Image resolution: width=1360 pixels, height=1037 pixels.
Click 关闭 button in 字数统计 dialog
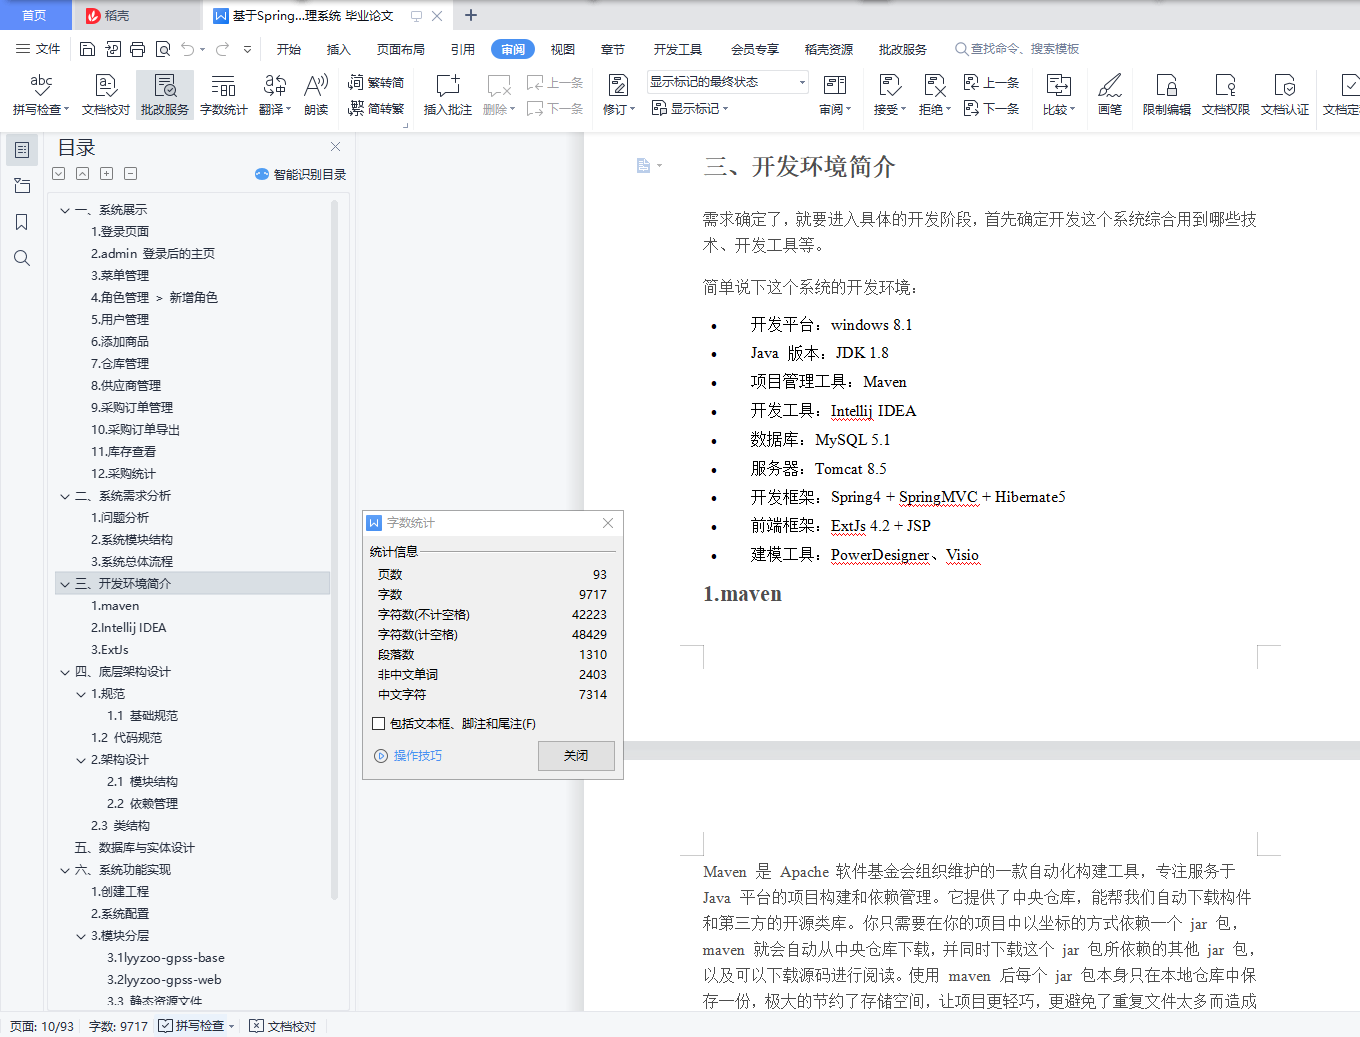point(576,756)
